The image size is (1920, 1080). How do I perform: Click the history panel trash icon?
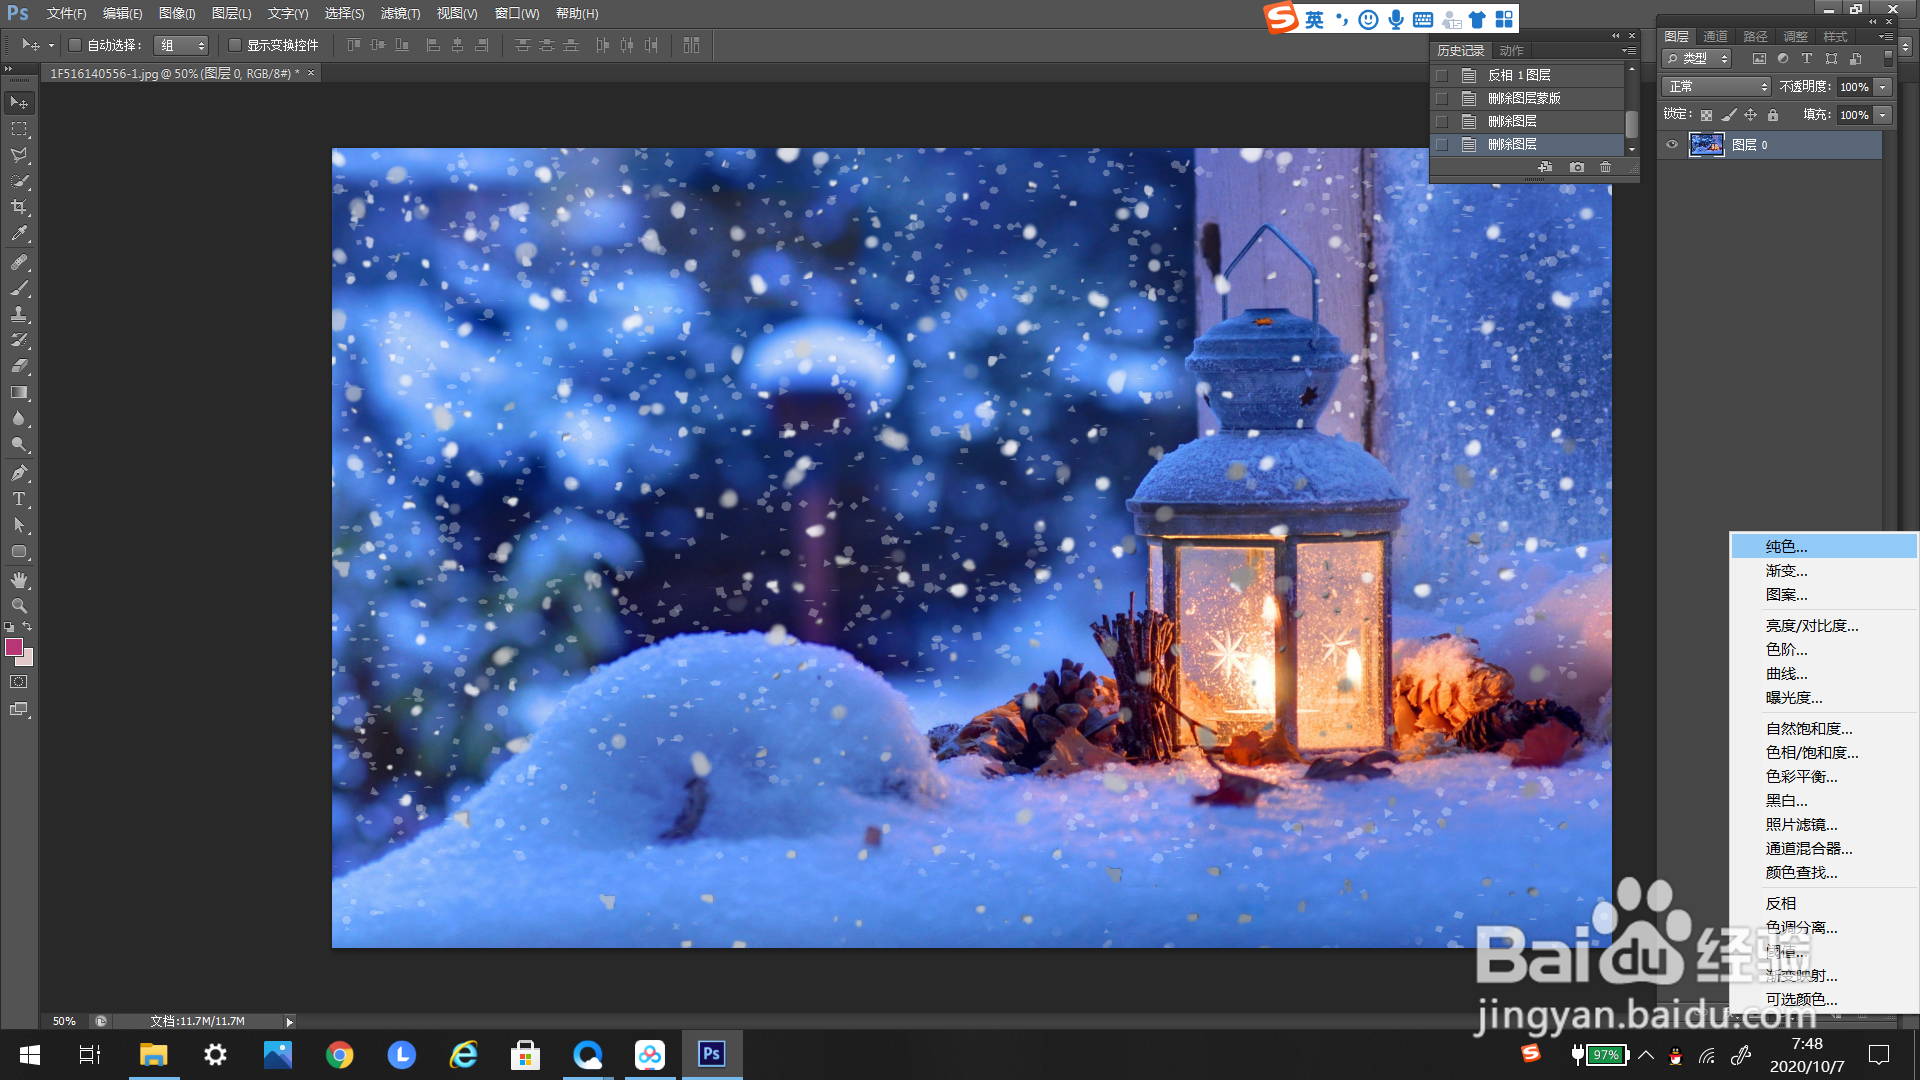(x=1605, y=167)
